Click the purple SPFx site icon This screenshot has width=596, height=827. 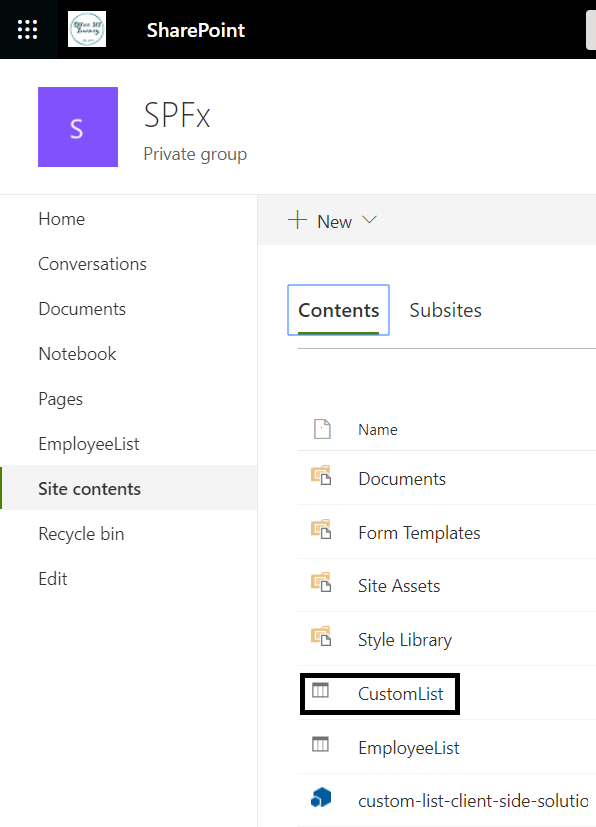[x=78, y=127]
